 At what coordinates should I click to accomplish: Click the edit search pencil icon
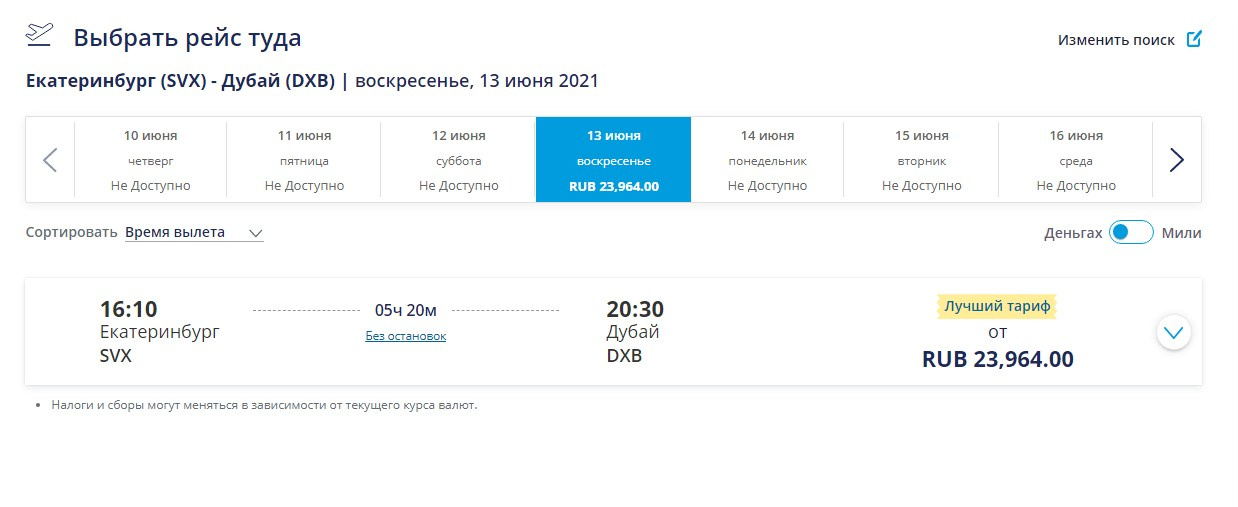[1194, 39]
